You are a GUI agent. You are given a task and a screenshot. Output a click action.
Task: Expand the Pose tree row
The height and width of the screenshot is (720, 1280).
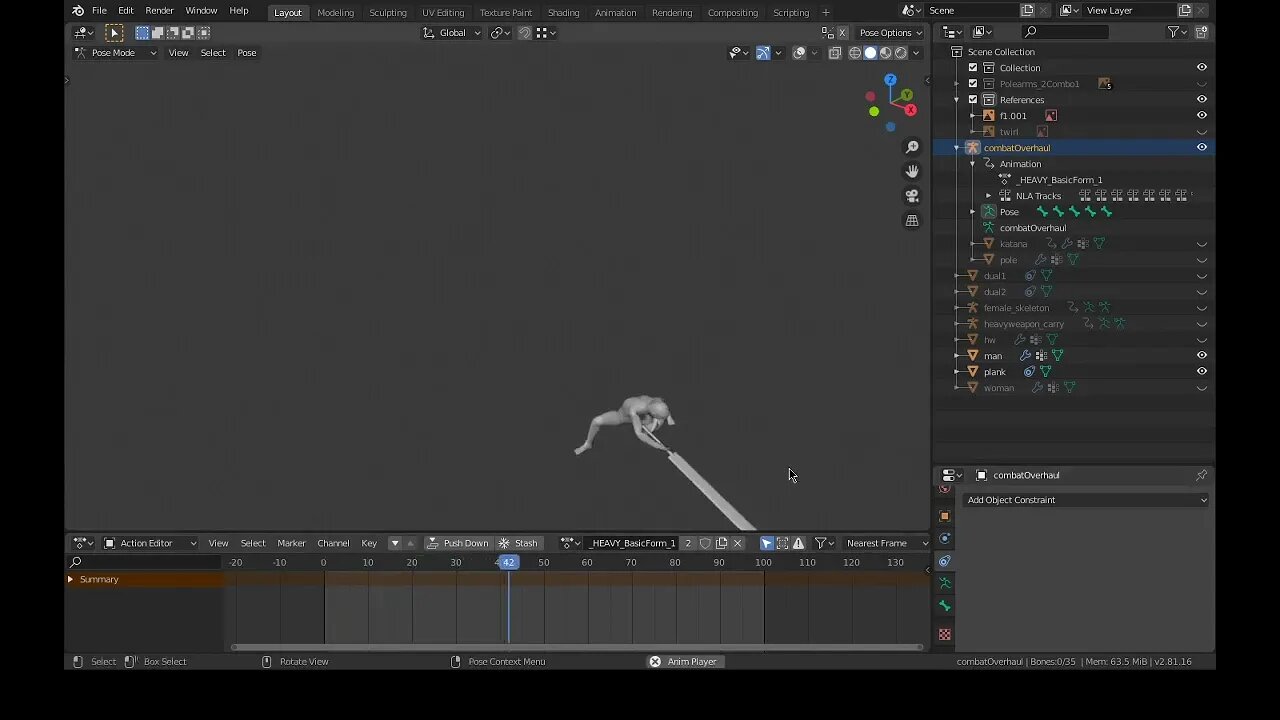pos(972,212)
